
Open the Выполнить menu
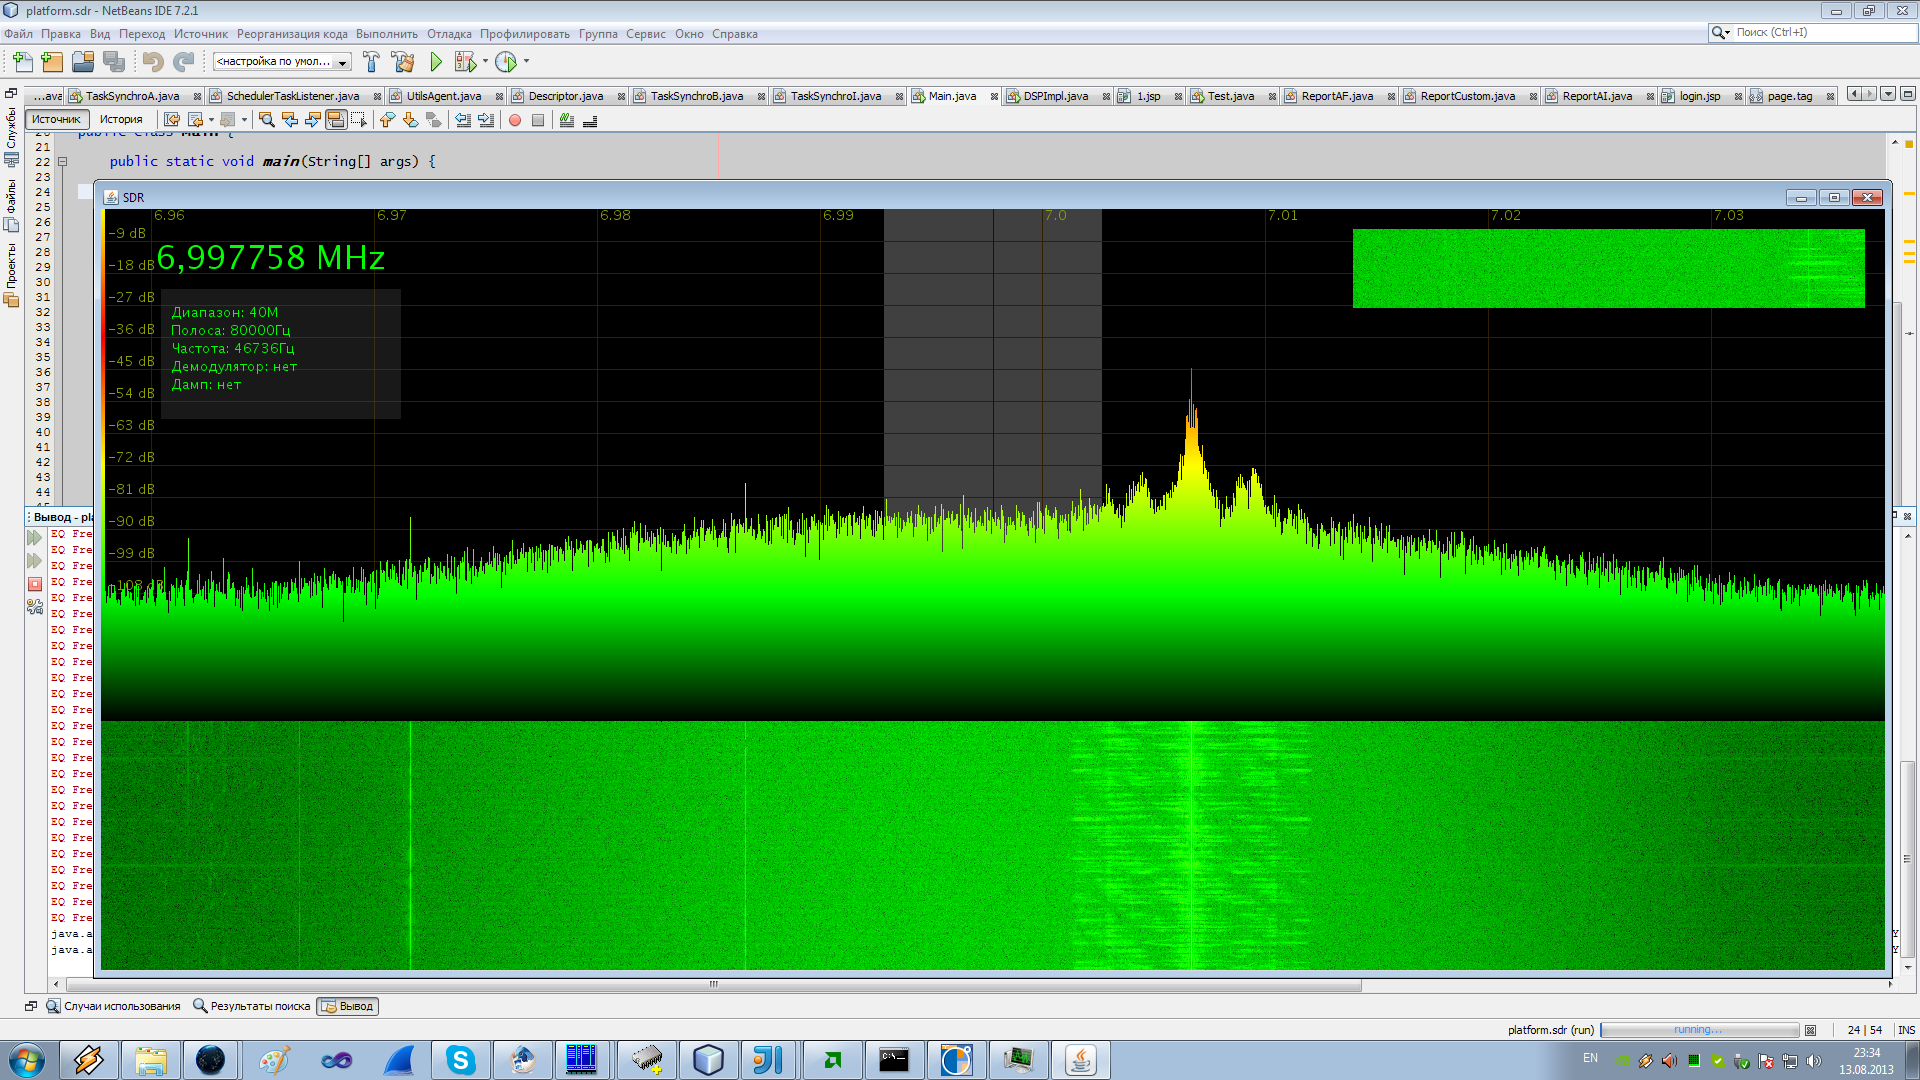click(387, 34)
